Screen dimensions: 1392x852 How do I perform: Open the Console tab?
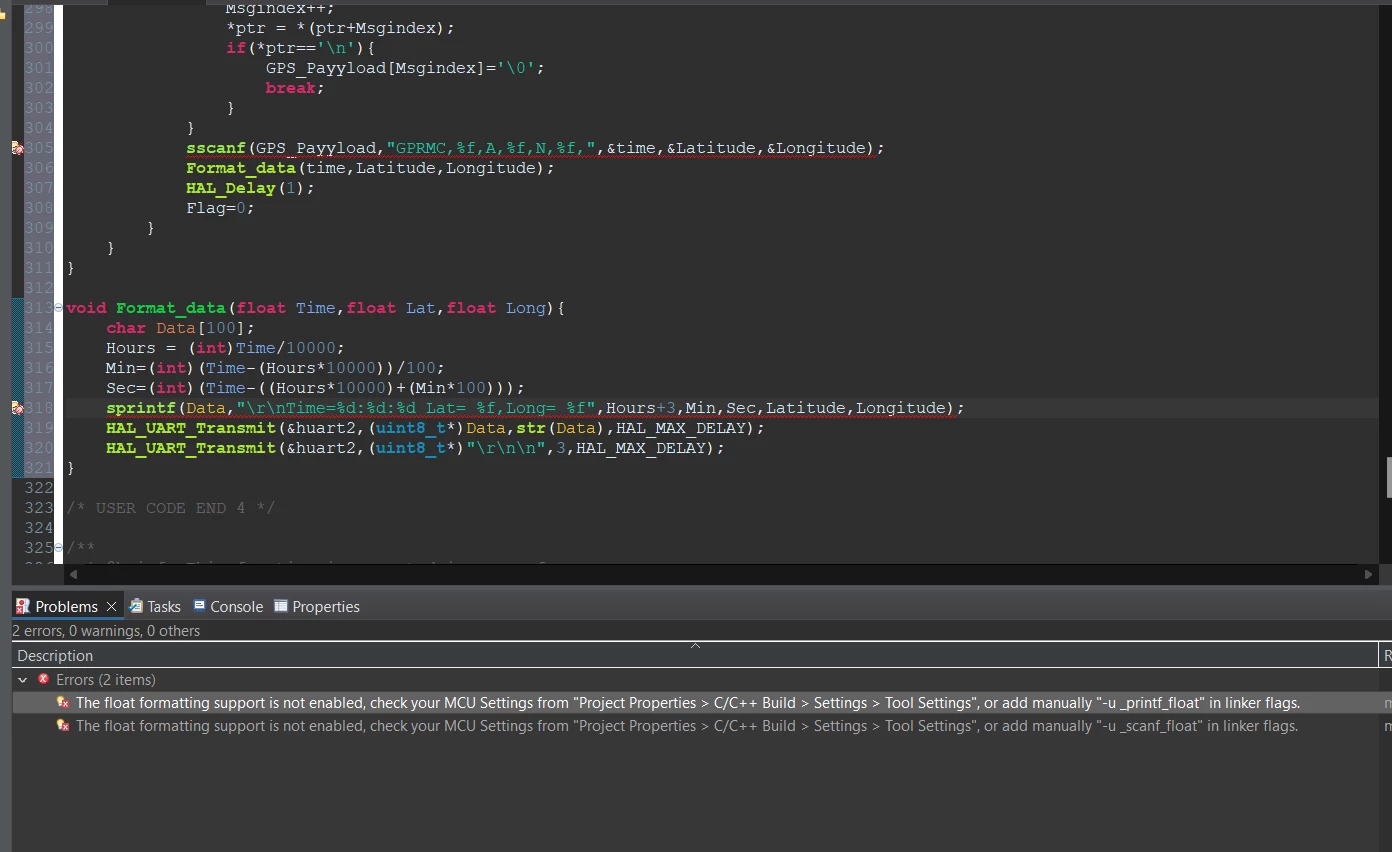(228, 606)
